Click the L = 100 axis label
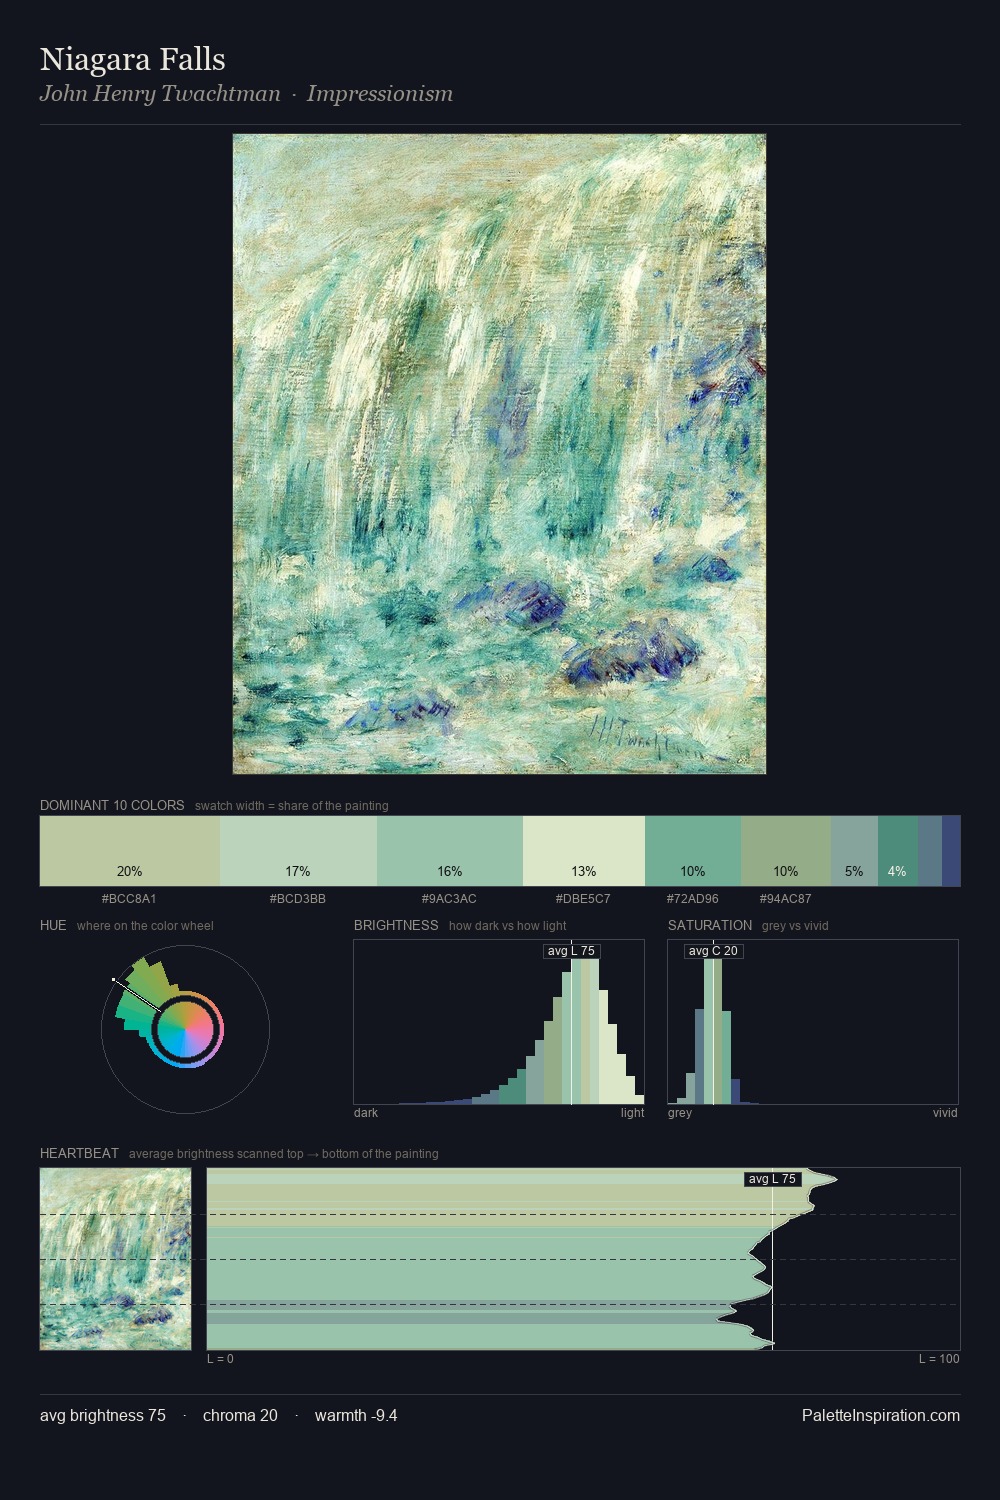1000x1500 pixels. tap(939, 1359)
